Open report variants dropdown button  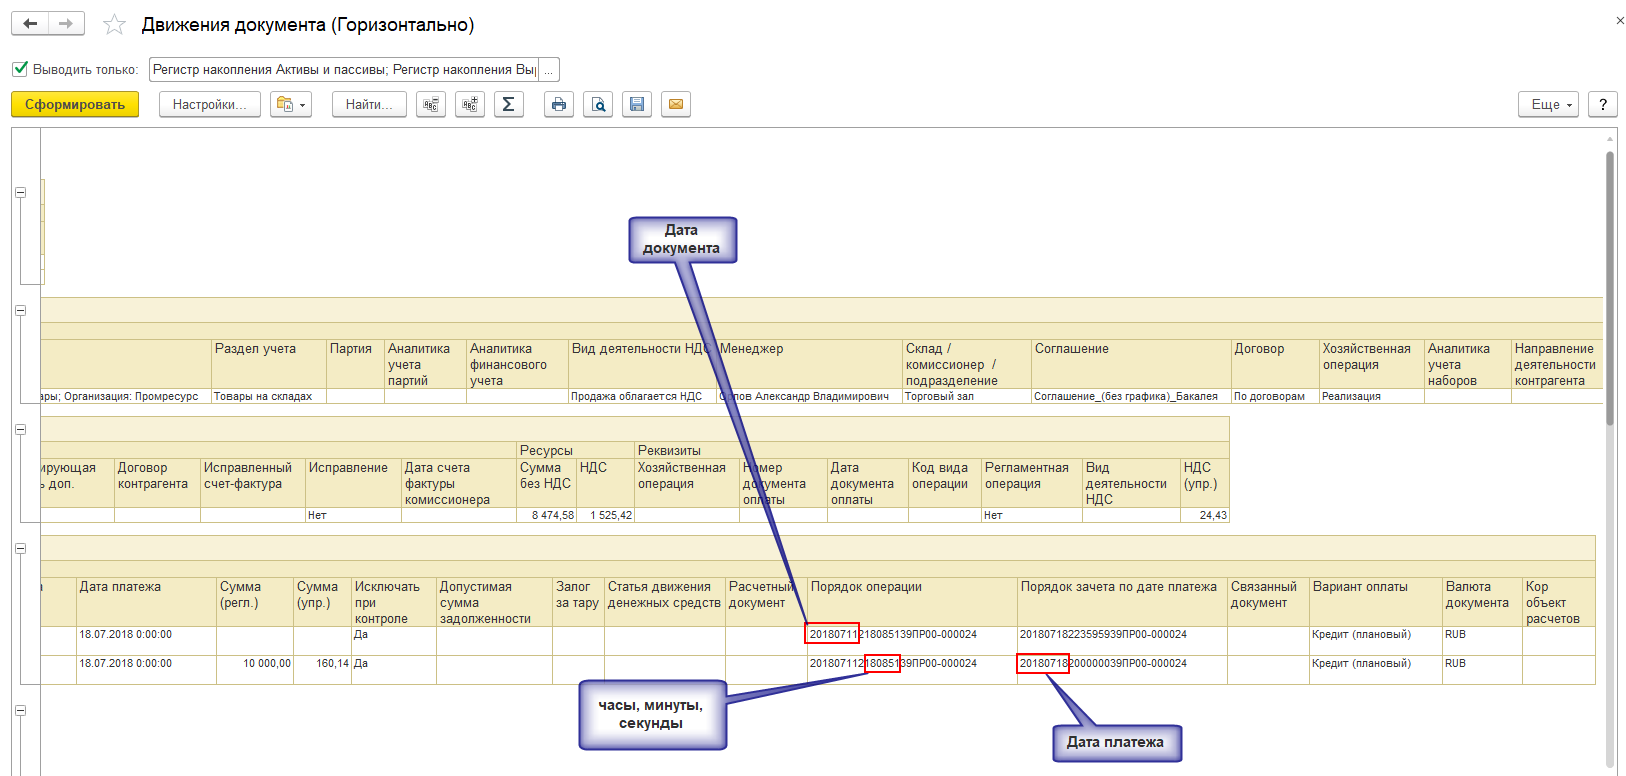[292, 104]
